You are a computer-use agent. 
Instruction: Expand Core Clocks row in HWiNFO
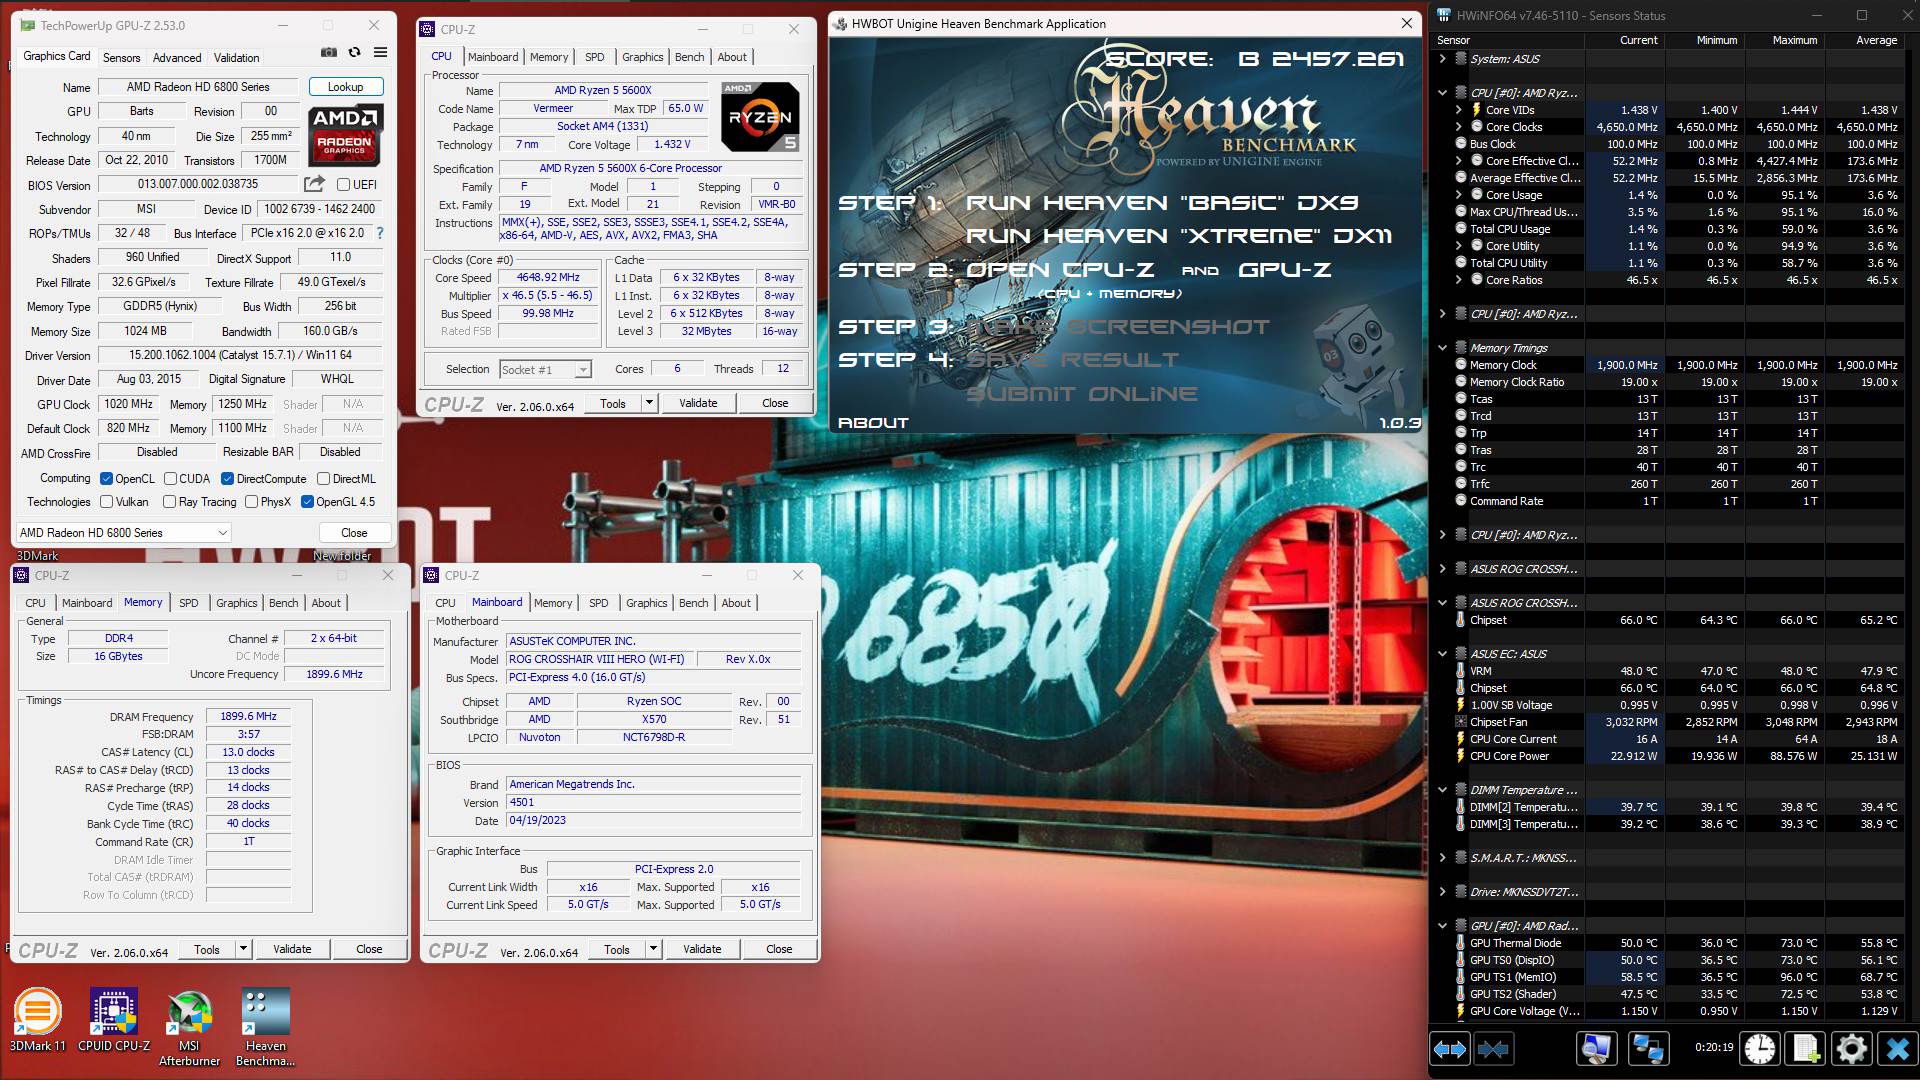pyautogui.click(x=1459, y=127)
